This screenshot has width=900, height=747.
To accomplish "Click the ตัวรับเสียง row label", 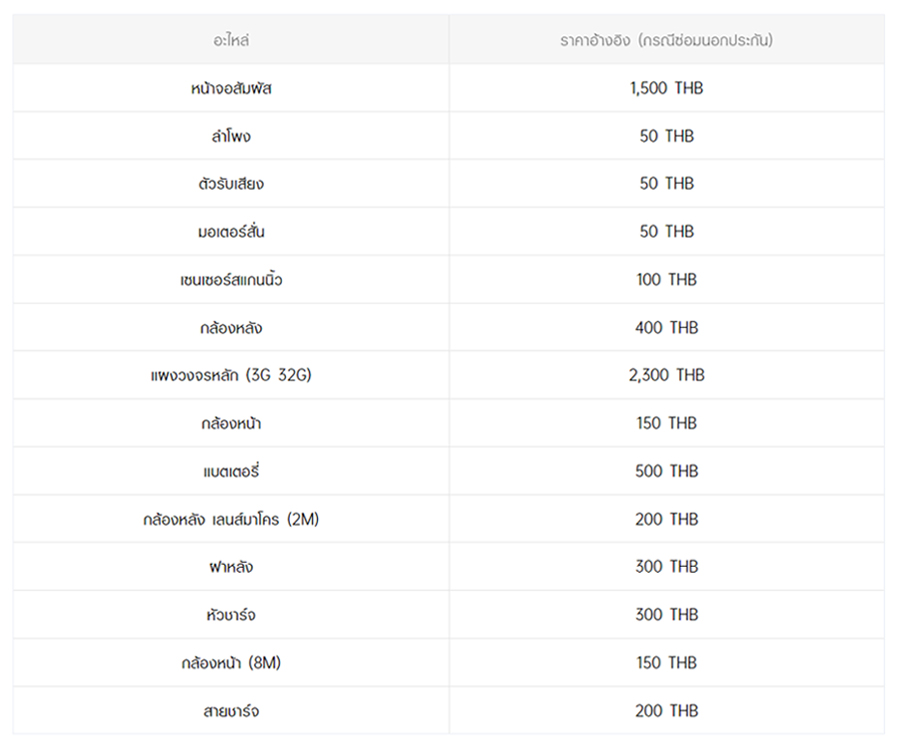I will point(231,184).
